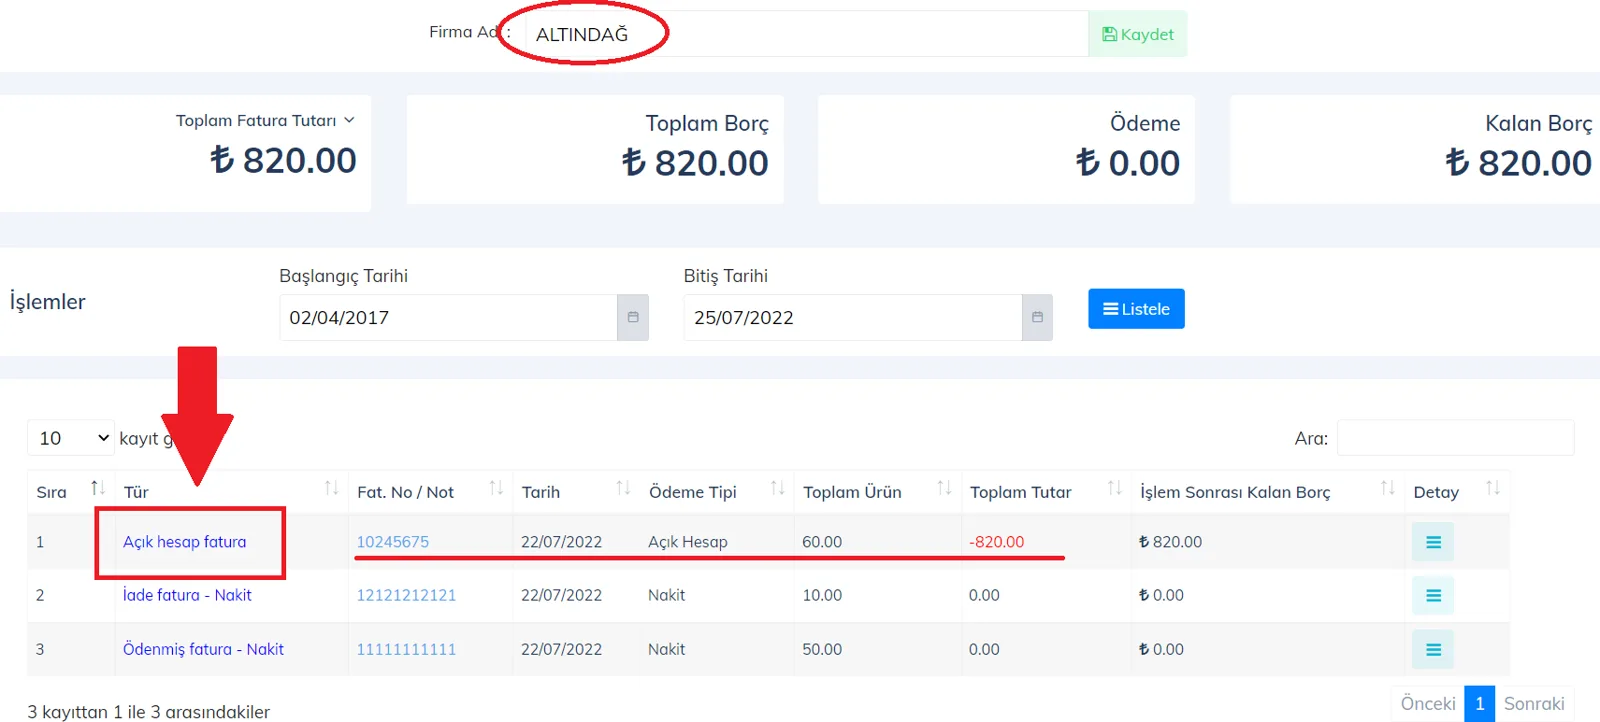
Task: Open the records per page selector
Action: pos(71,438)
